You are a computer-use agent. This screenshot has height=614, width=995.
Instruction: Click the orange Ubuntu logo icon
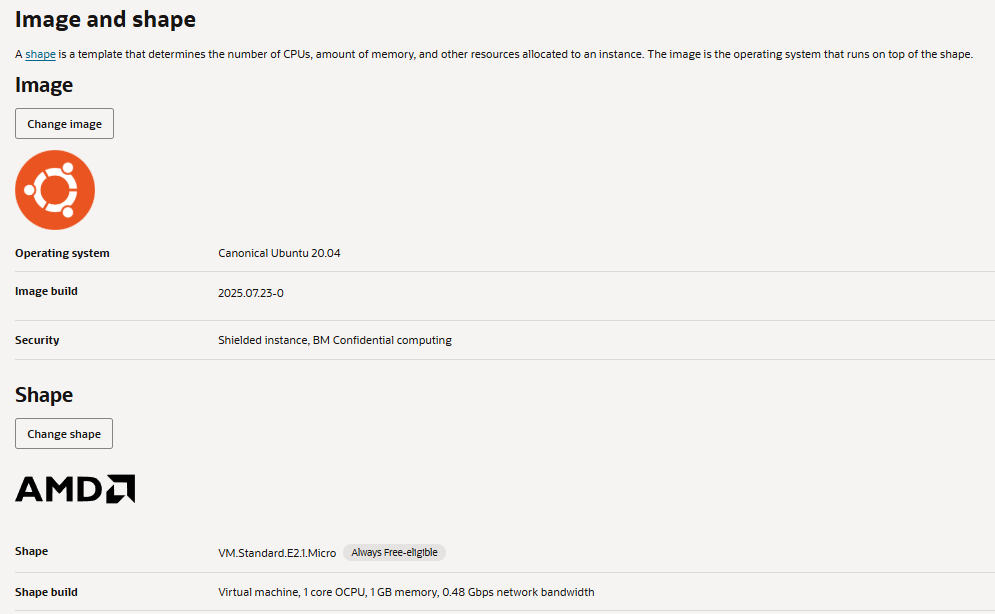[55, 190]
